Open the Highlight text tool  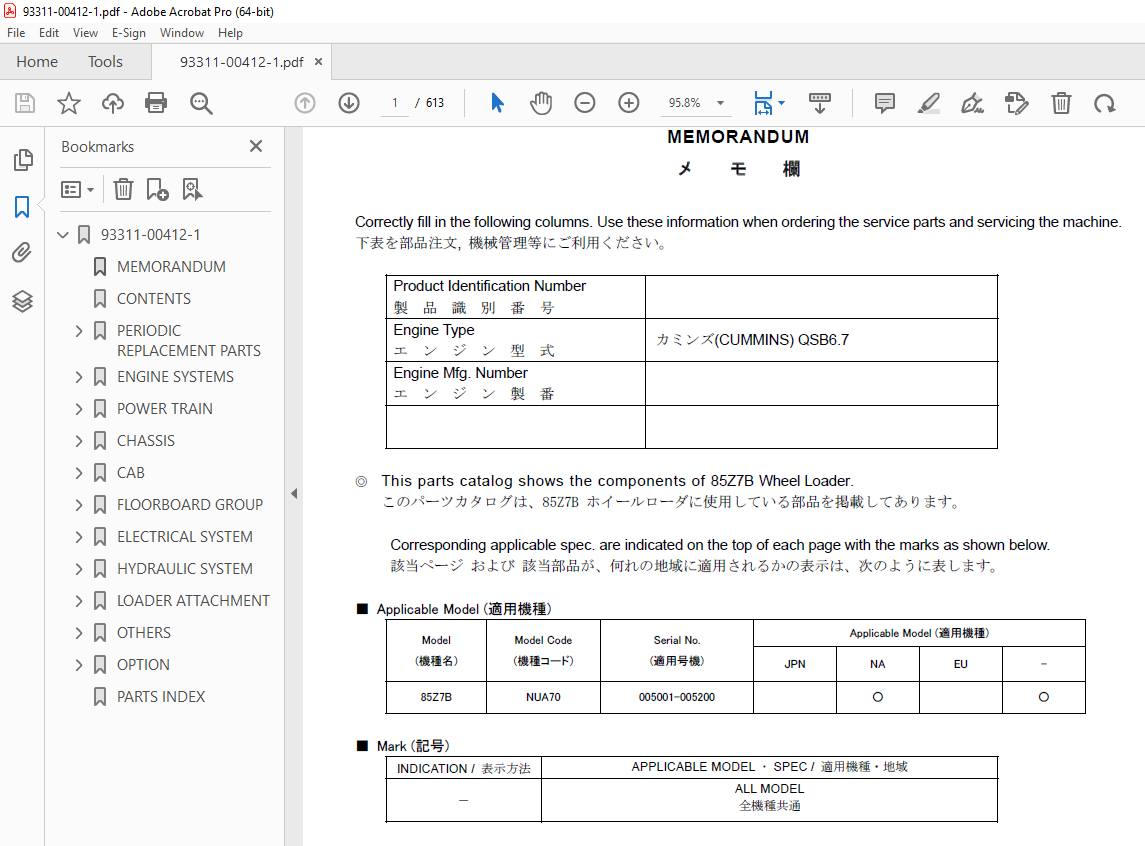click(929, 103)
